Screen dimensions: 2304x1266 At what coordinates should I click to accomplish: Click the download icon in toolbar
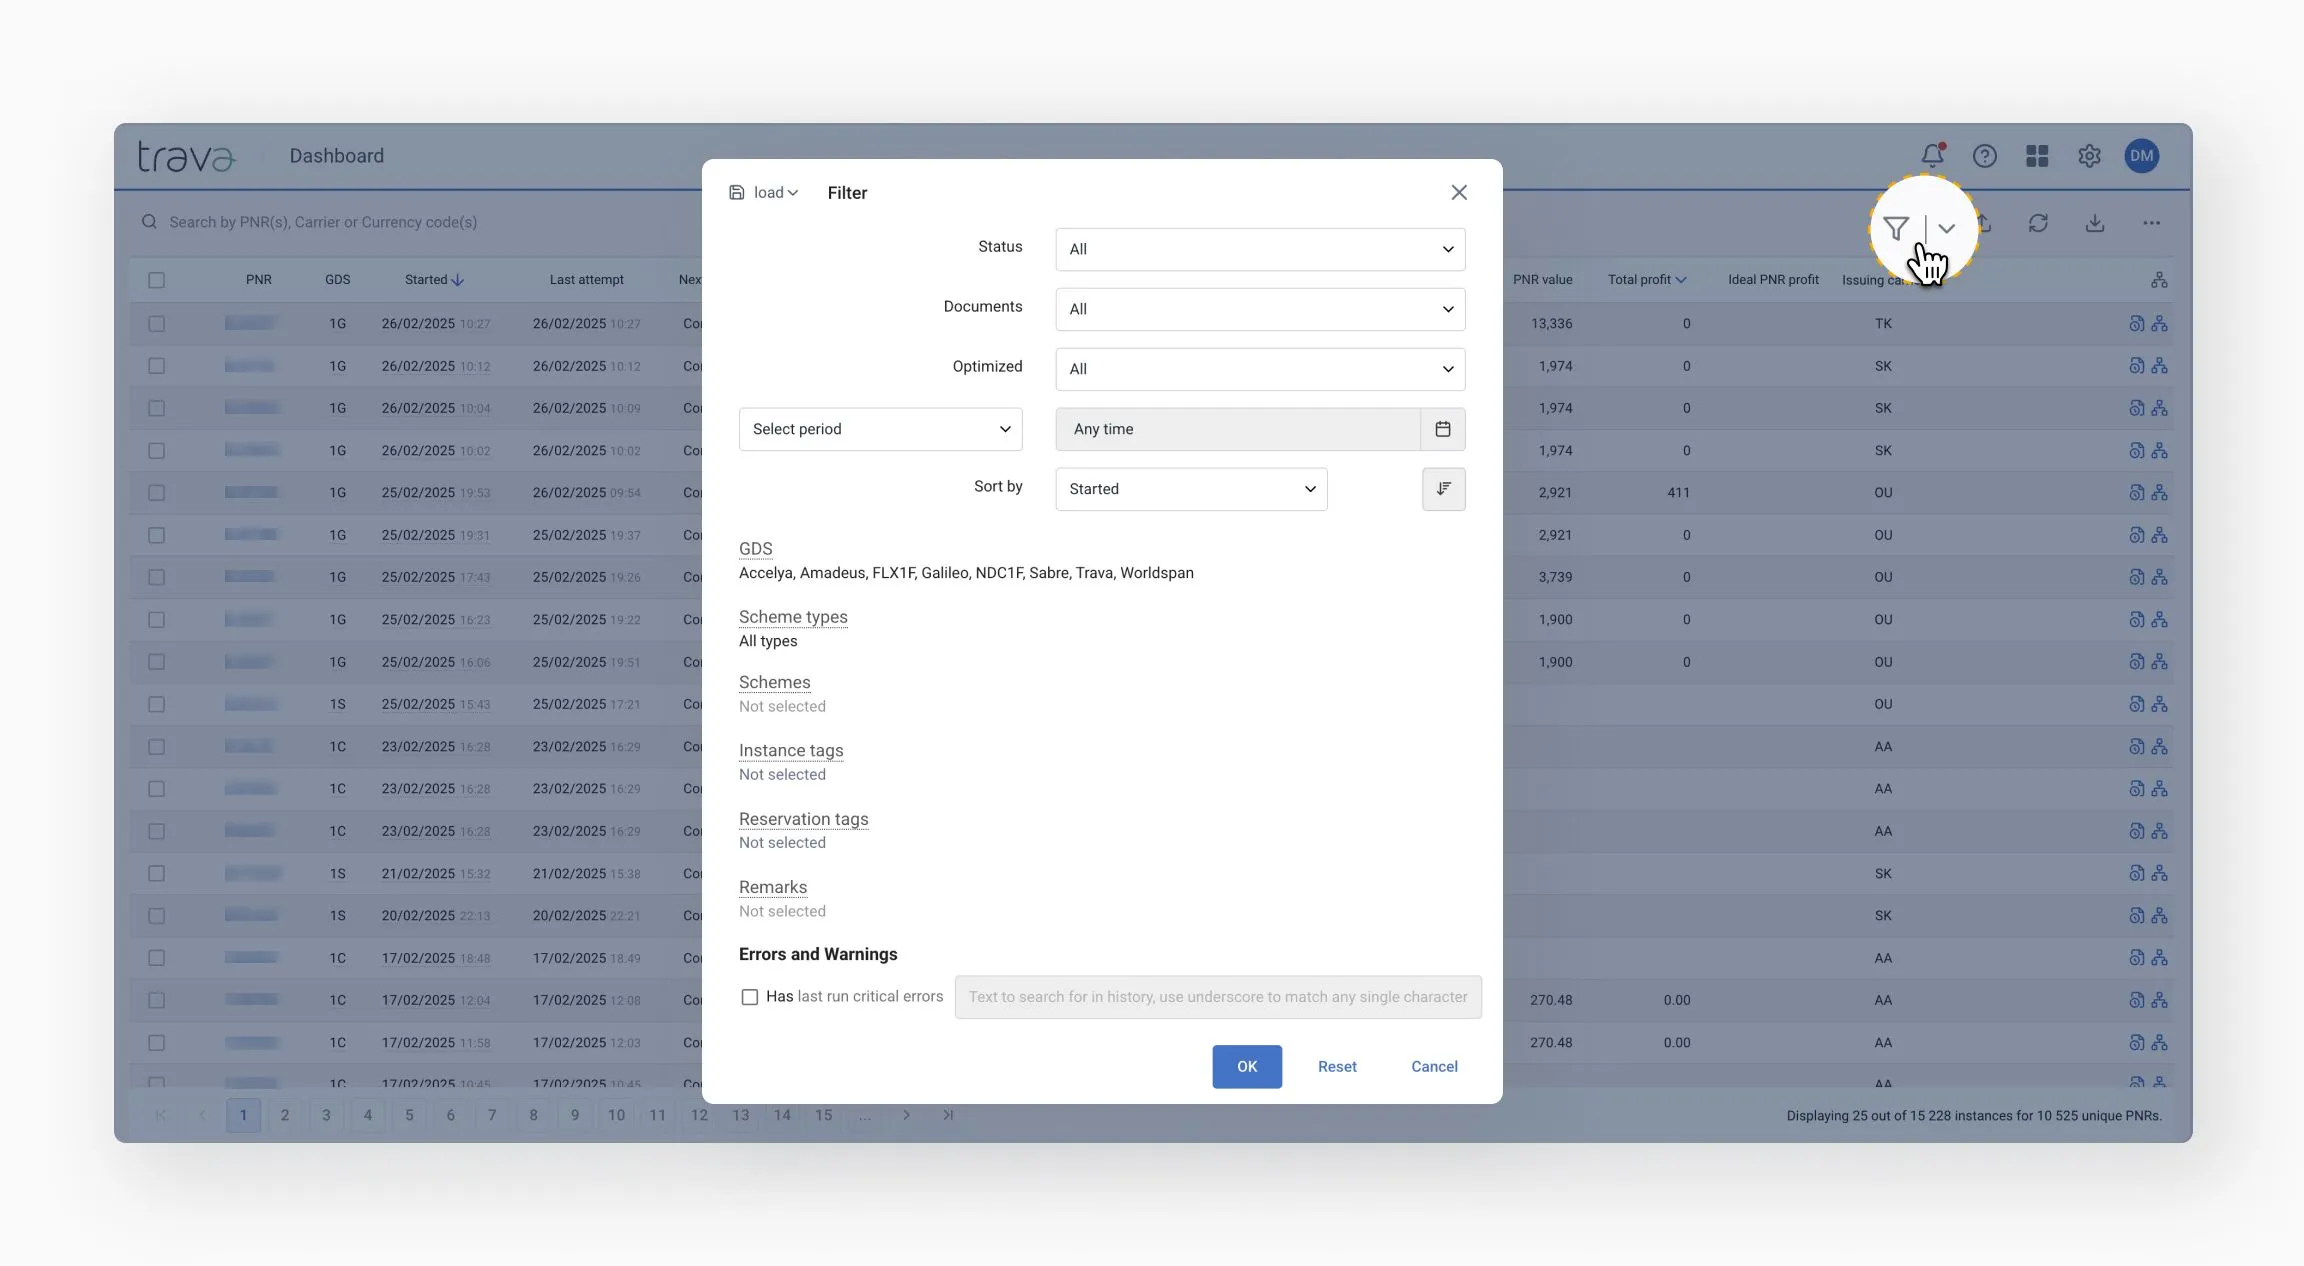pyautogui.click(x=2095, y=223)
